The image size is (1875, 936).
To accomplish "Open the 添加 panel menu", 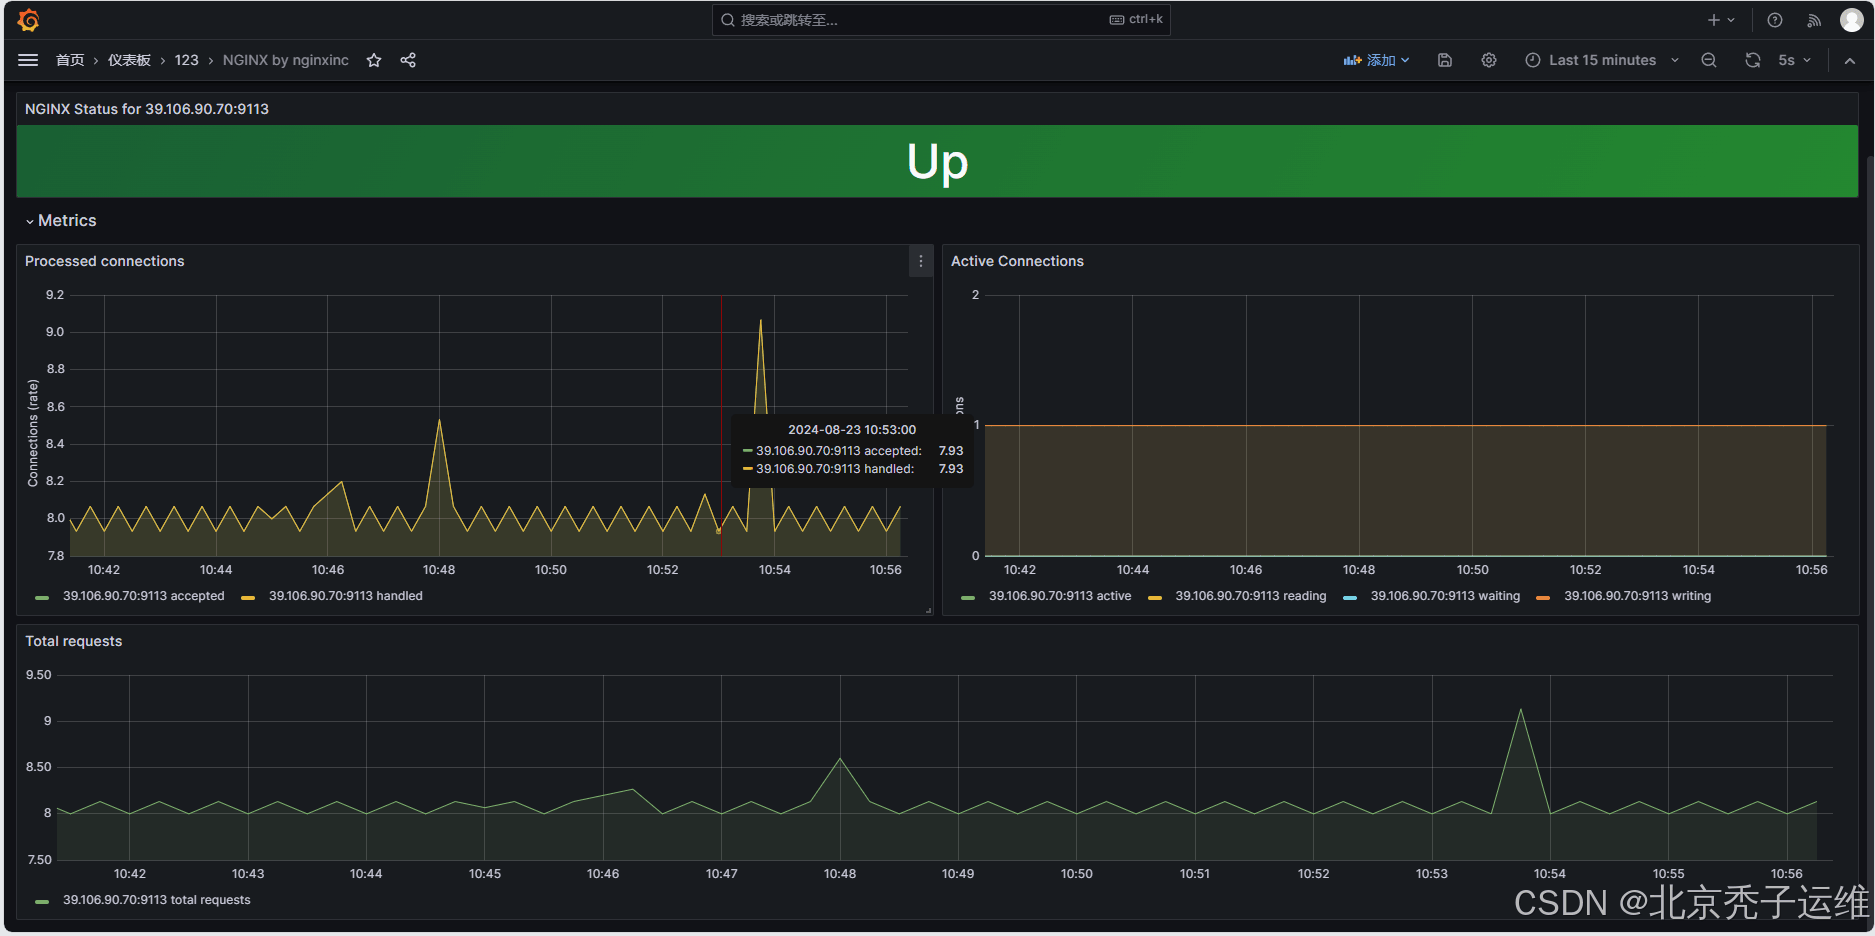I will click(x=1377, y=60).
